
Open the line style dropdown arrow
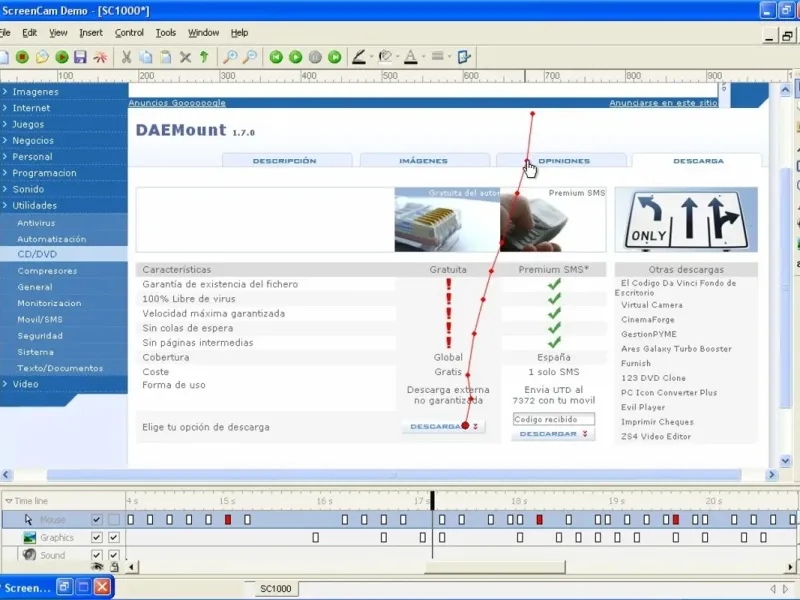(449, 57)
